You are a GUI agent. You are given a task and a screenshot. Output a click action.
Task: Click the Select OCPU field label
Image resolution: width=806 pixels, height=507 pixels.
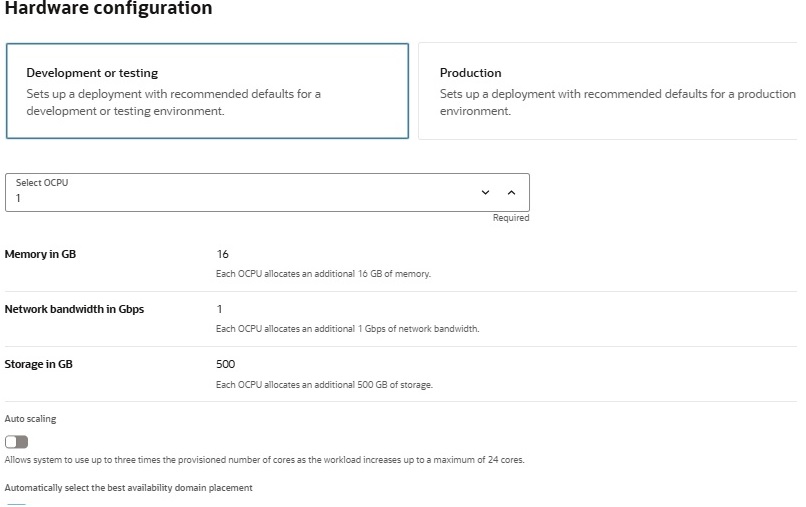[42, 183]
